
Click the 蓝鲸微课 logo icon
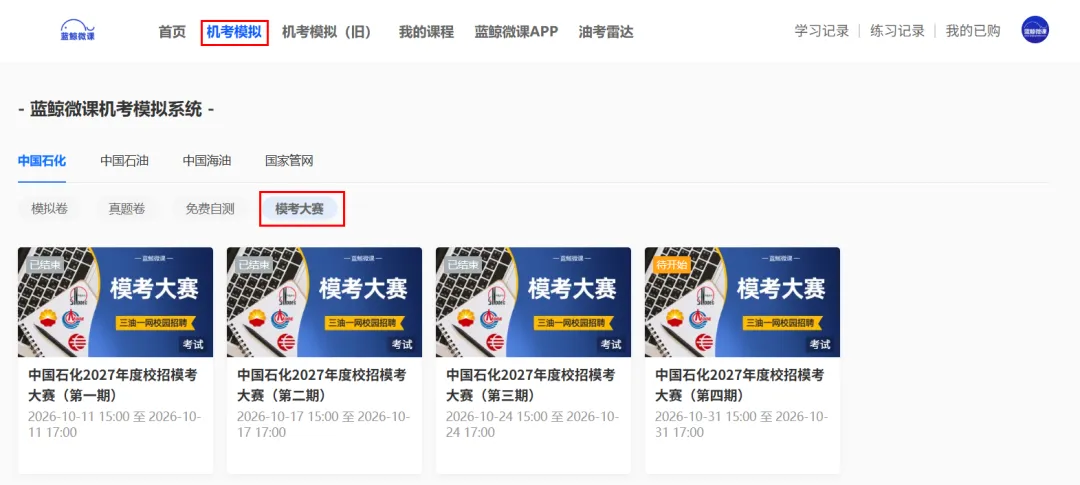(77, 30)
